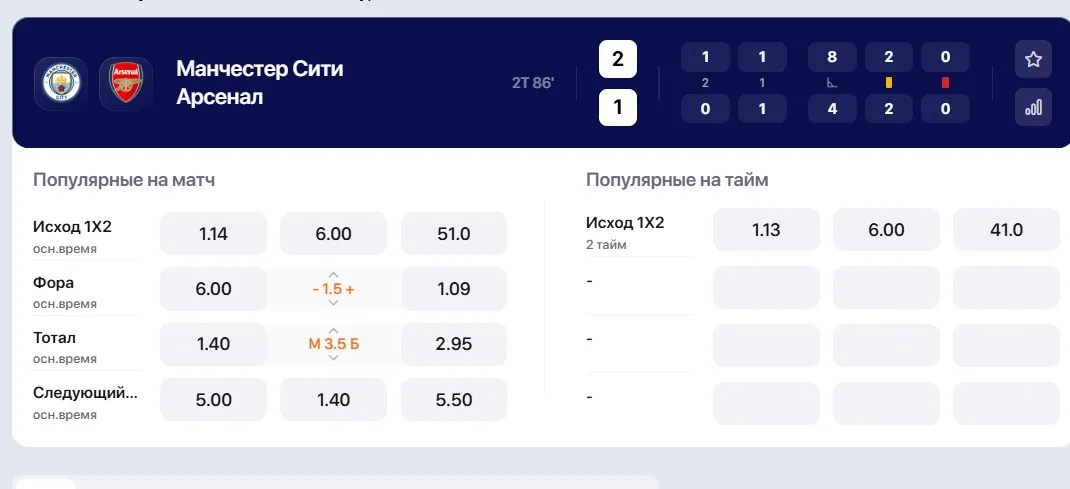Click the corner kicks flag icon
The height and width of the screenshot is (489, 1070).
(832, 83)
